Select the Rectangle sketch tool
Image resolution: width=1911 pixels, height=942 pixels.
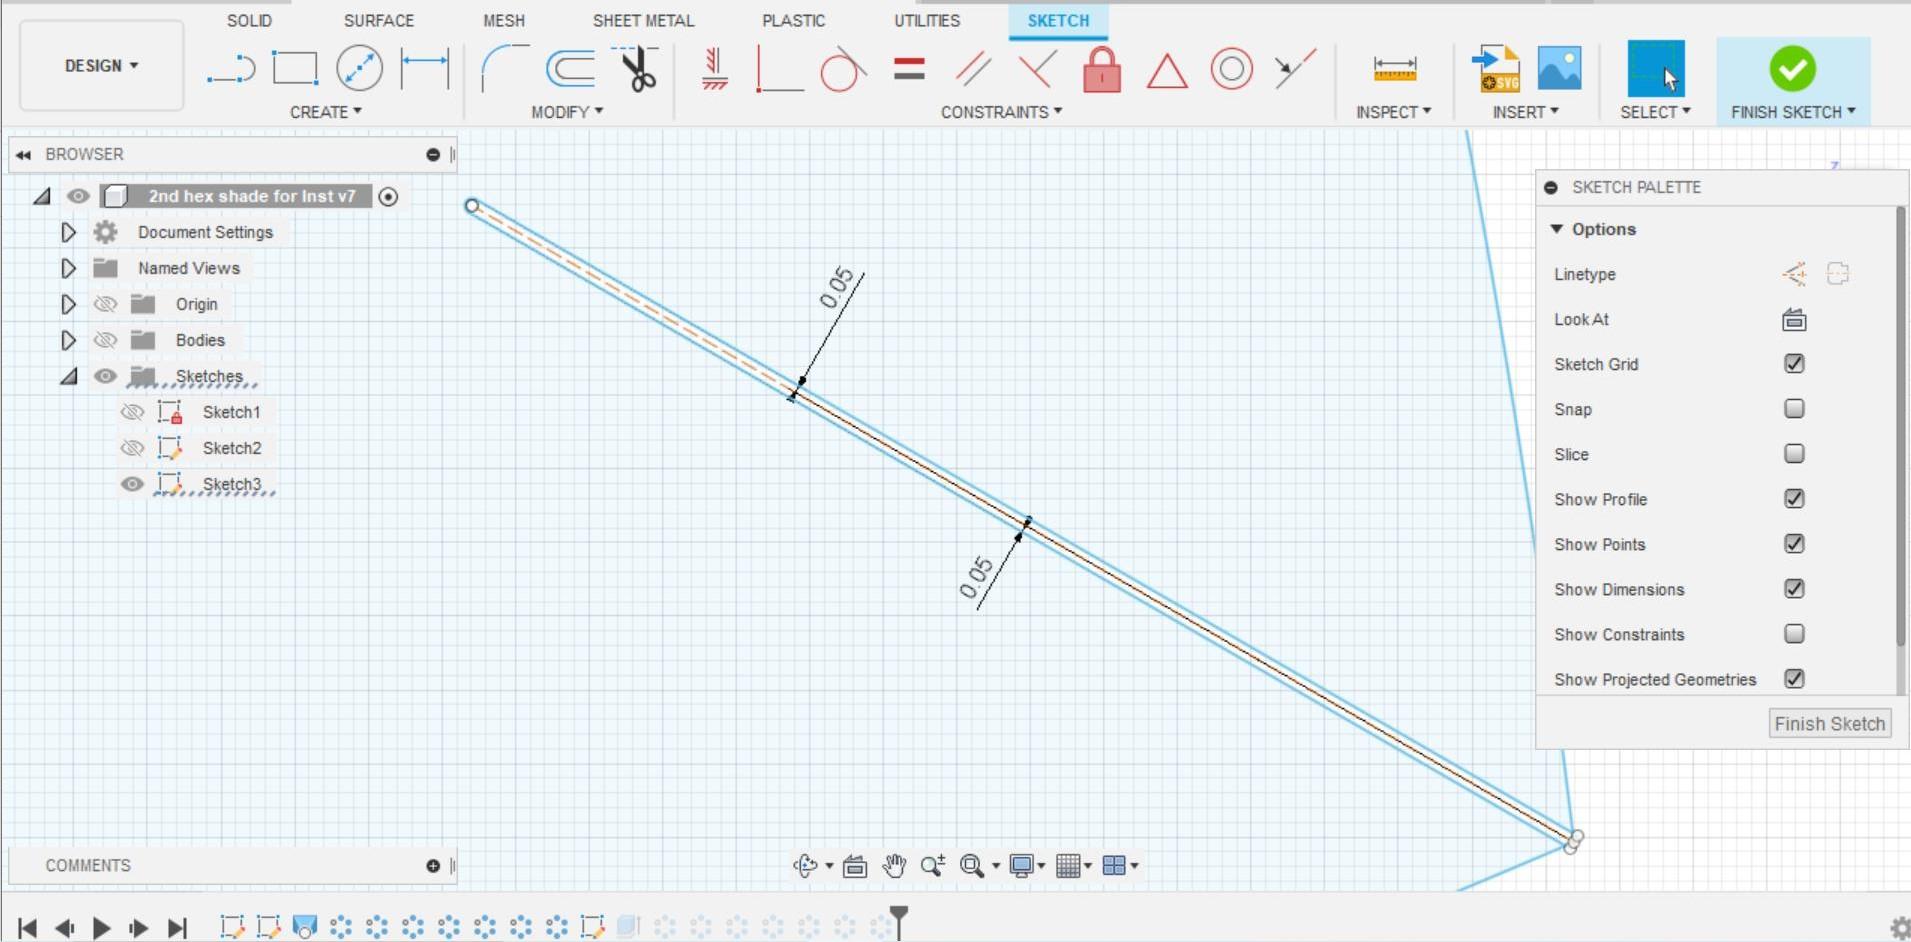tap(295, 68)
